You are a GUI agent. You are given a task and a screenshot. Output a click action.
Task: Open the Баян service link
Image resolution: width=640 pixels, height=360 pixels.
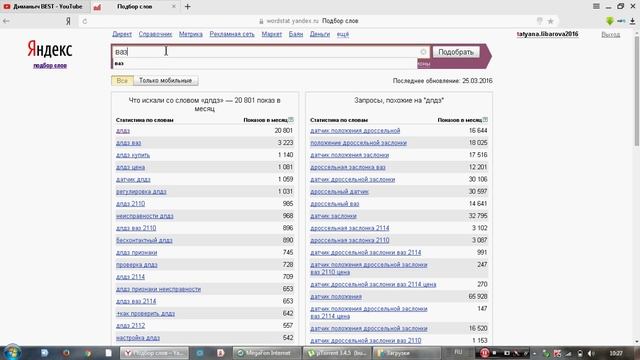pyautogui.click(x=296, y=34)
